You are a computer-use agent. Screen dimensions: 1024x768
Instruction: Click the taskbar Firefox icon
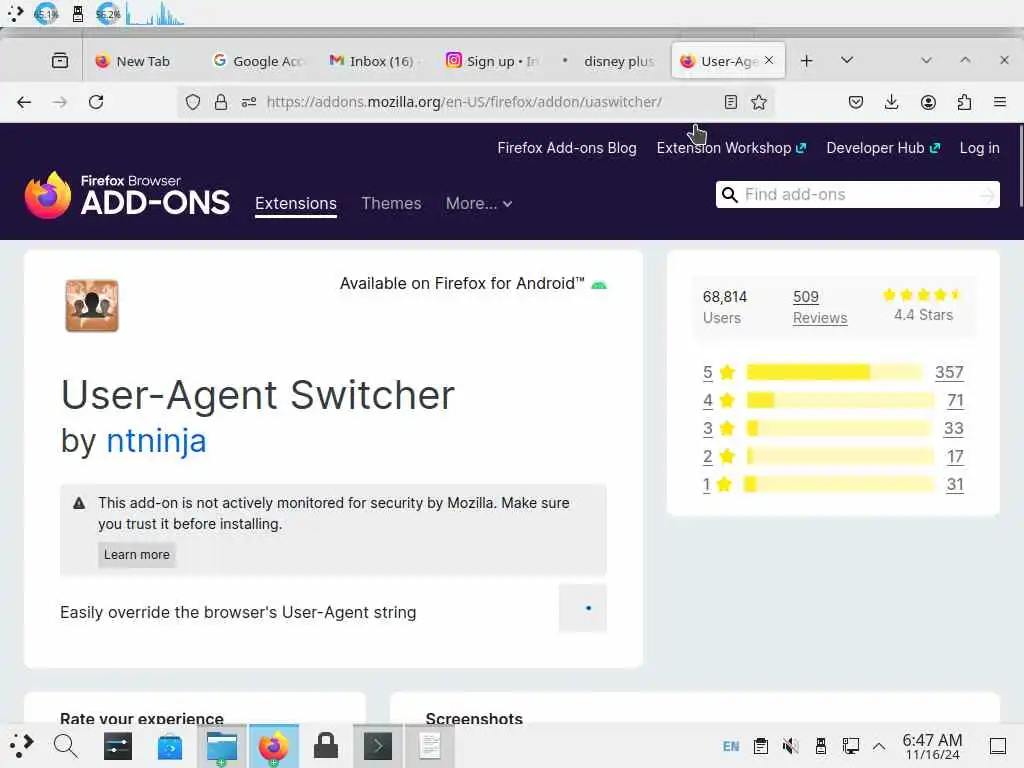(x=274, y=746)
